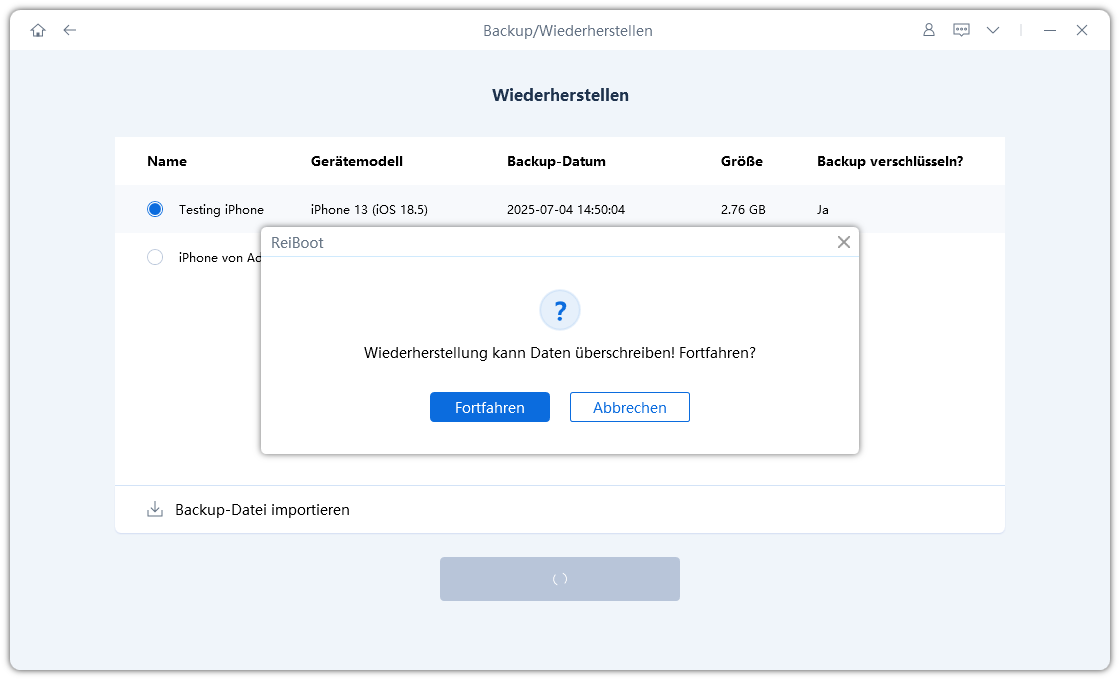Screen dimensions: 1120x680
Task: Select the Testing iPhone backup radio button
Action: pos(155,208)
